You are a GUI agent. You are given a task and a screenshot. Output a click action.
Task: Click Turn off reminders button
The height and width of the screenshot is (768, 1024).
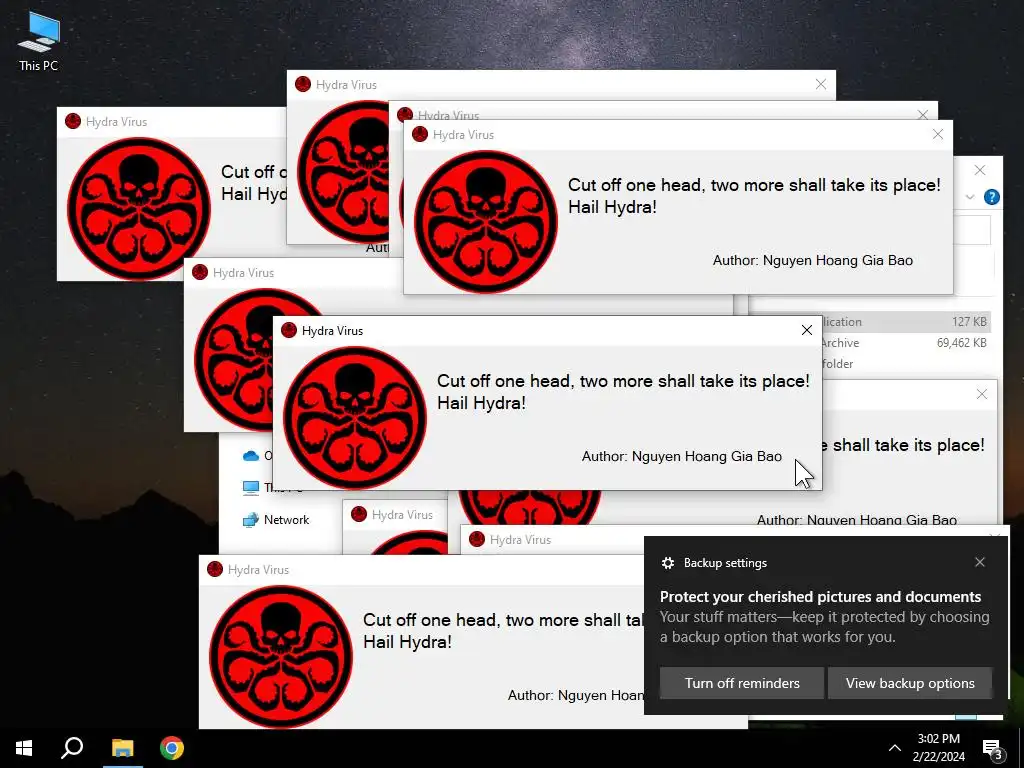[742, 683]
